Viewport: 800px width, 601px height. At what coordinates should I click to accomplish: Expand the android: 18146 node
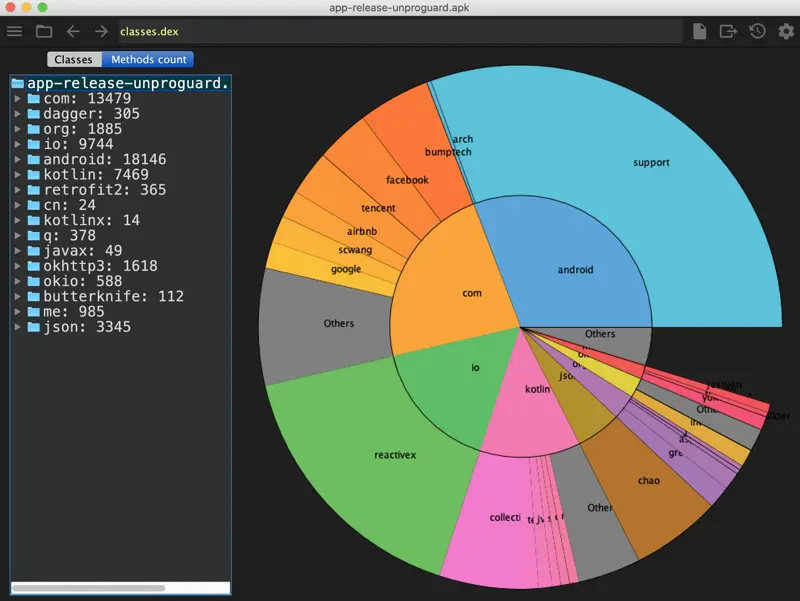click(x=17, y=159)
